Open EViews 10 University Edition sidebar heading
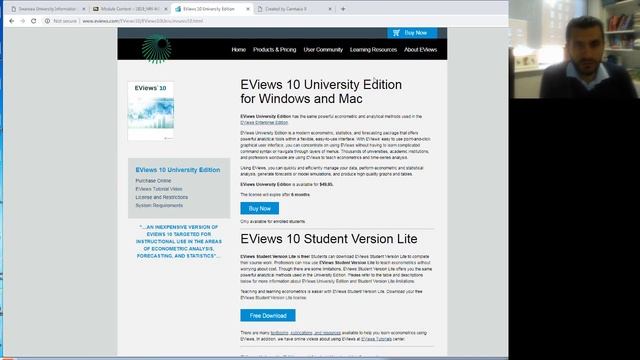The height and width of the screenshot is (360, 640). [x=178, y=170]
